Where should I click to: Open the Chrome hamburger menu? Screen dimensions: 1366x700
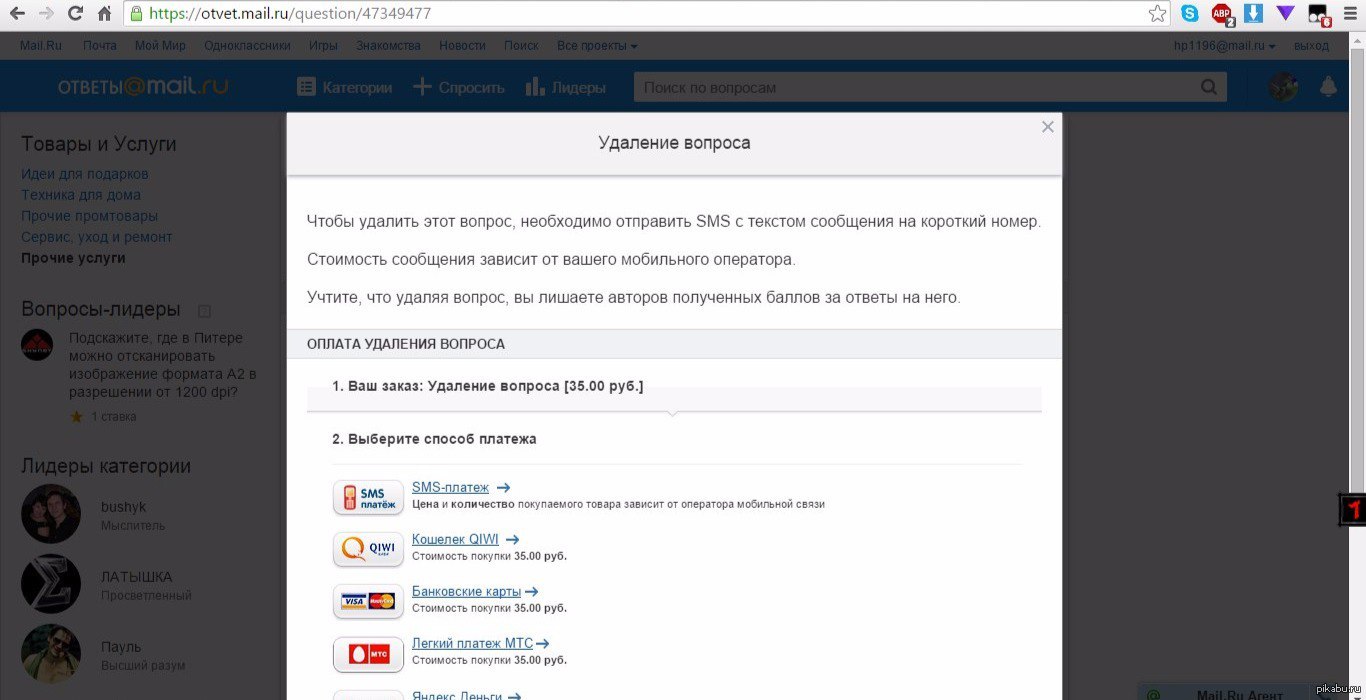(1349, 14)
